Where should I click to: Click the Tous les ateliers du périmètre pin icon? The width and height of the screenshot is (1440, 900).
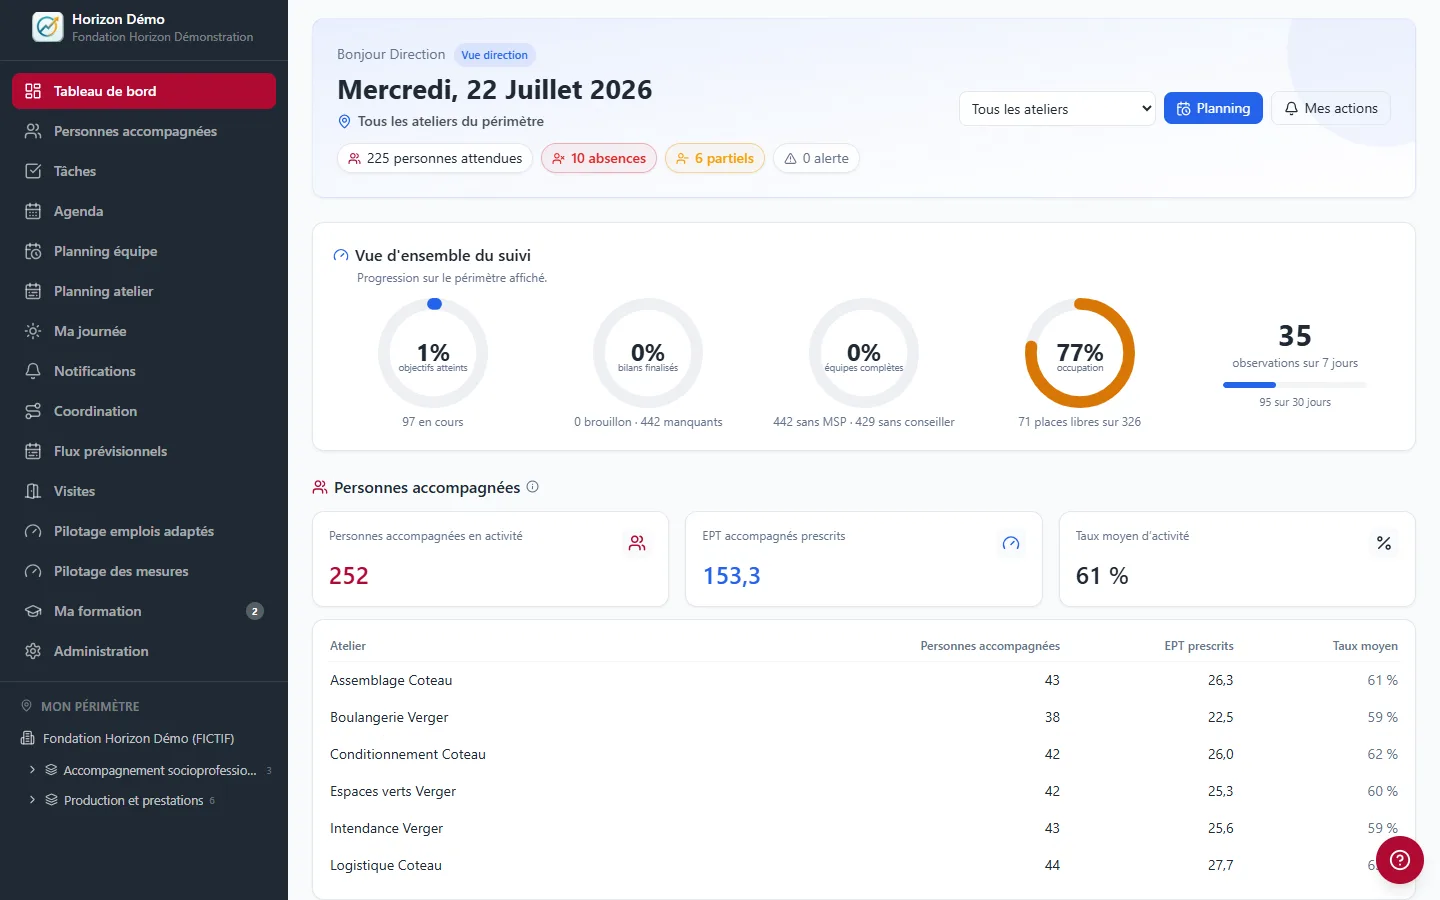(345, 121)
